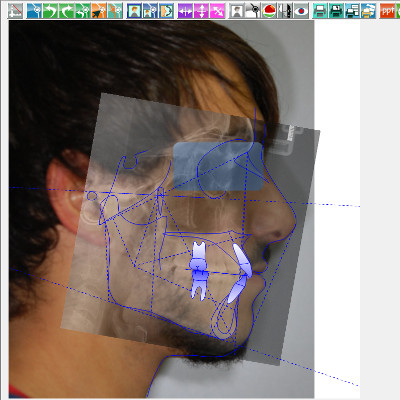Click the face profile morph icon
400x400 pixels.
point(167,11)
